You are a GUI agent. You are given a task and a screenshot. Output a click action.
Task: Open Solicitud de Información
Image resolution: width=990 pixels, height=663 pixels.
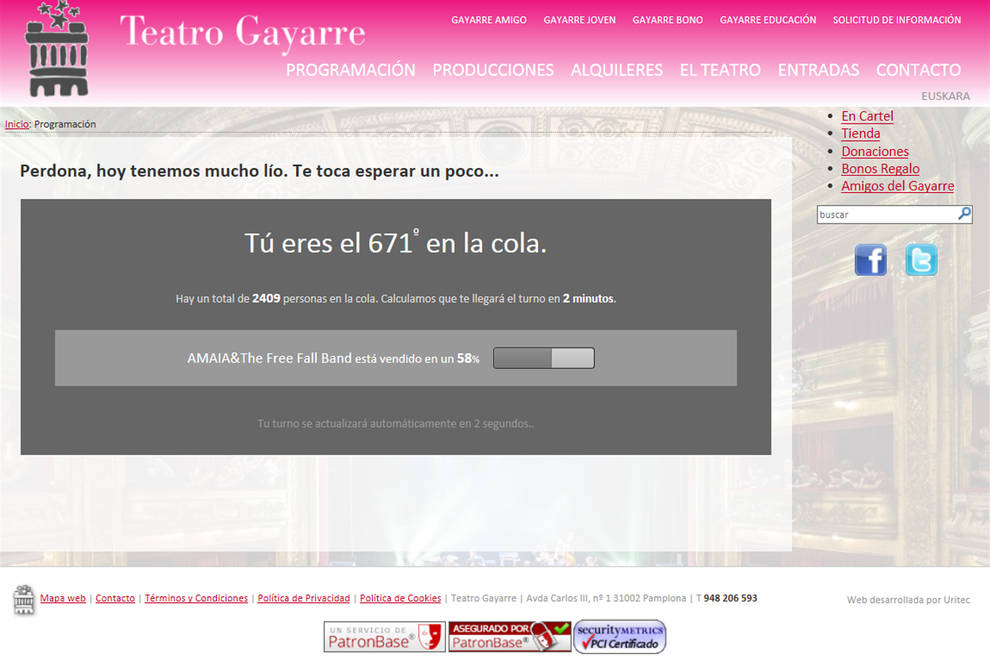(897, 20)
